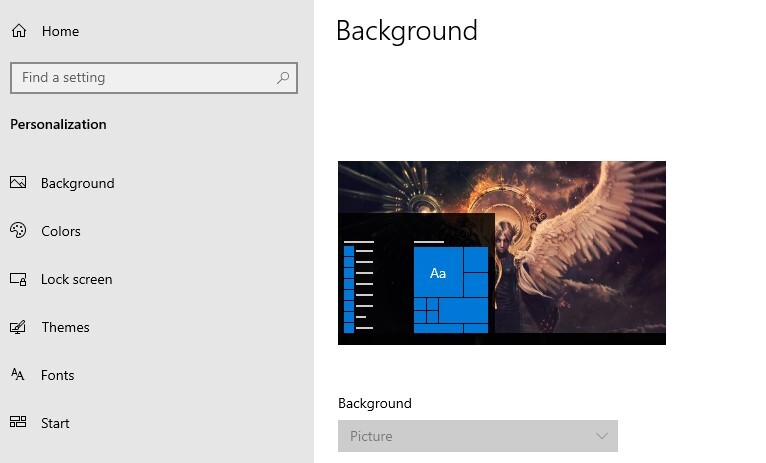Screen dimensions: 766x463
Task: Navigate to the Start settings label
Action: click(x=55, y=423)
